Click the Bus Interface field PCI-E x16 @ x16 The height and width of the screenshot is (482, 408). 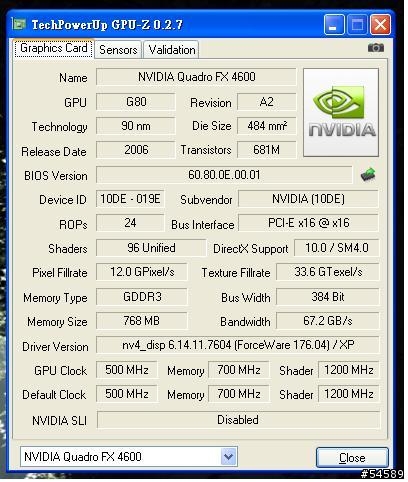pos(308,223)
